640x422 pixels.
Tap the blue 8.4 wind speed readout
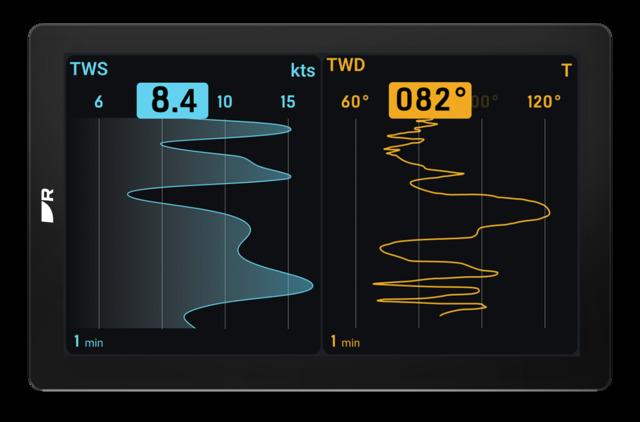click(x=172, y=101)
